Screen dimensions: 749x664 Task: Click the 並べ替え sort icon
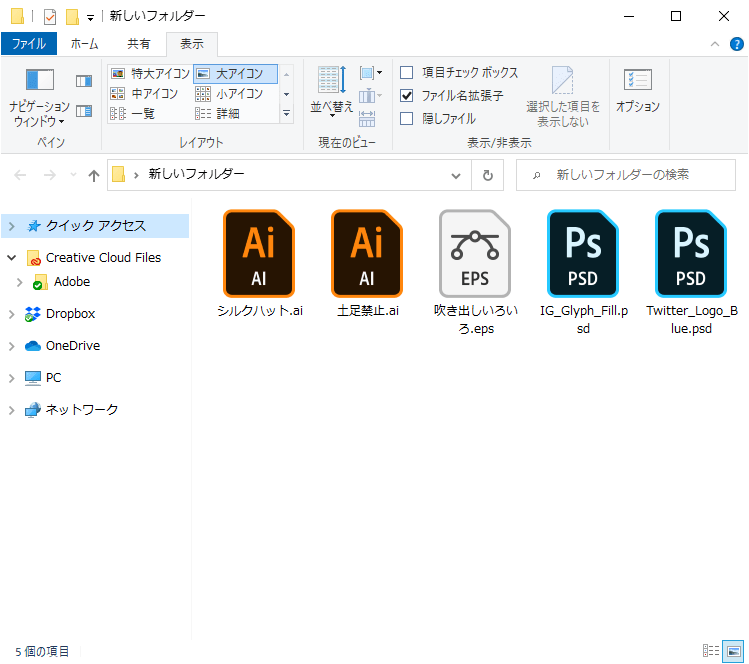[x=332, y=80]
